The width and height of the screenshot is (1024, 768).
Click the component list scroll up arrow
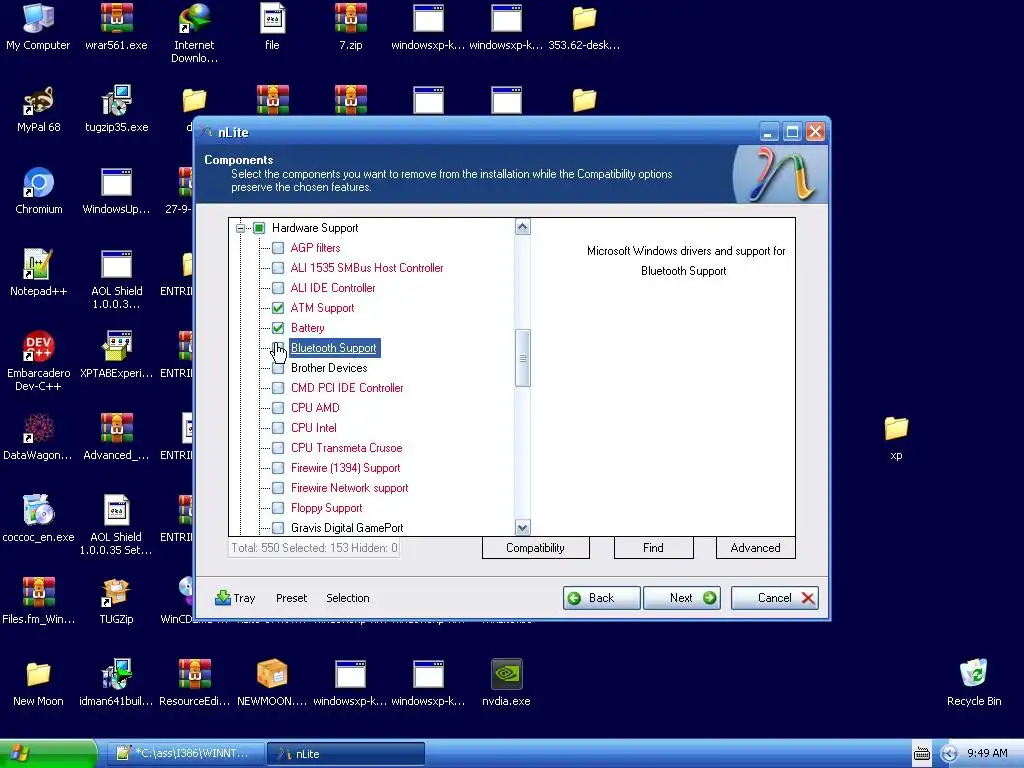coord(522,227)
